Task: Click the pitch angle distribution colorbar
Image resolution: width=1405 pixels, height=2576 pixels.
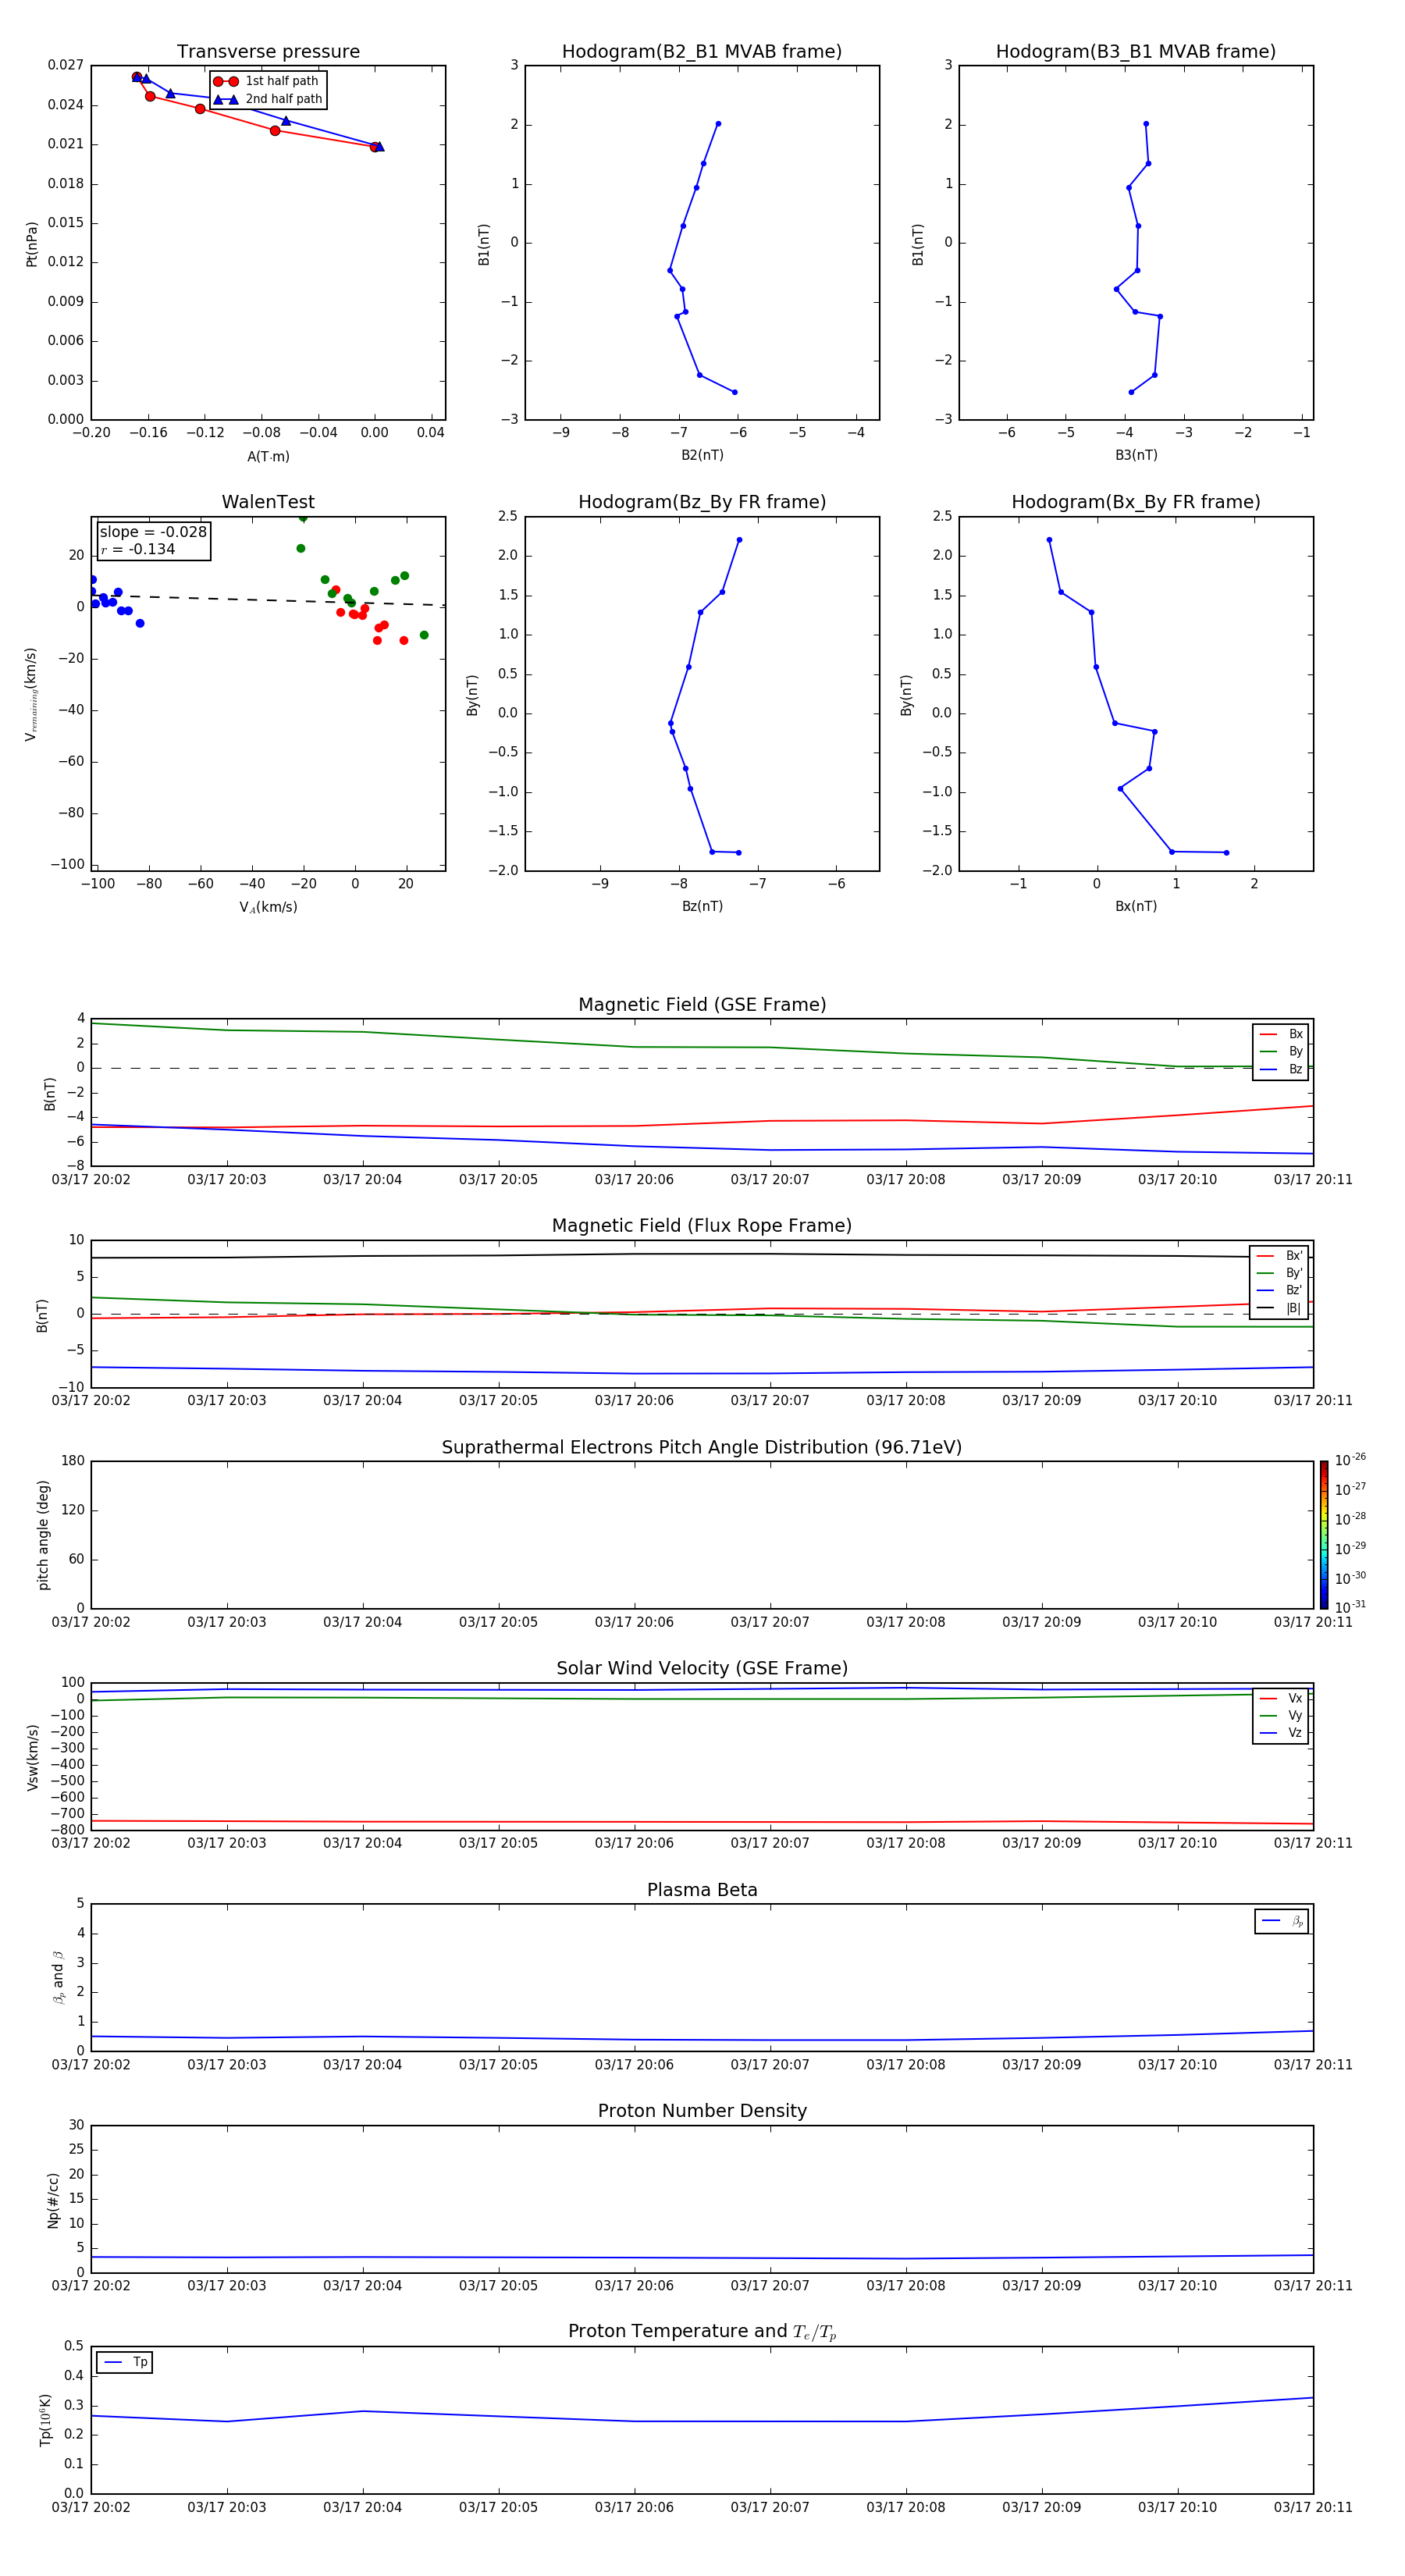Action: click(x=1324, y=1534)
